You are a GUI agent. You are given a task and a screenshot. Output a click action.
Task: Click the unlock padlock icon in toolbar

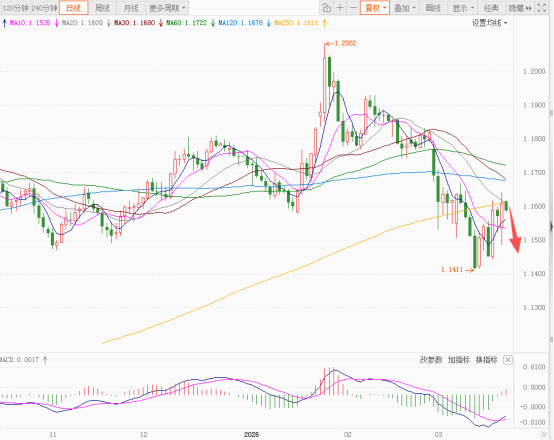(326, 8)
